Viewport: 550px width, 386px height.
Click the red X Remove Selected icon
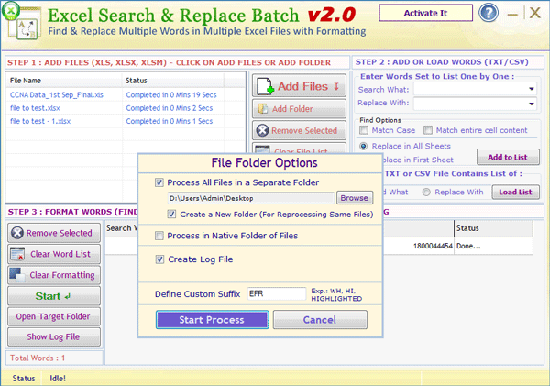pyautogui.click(x=263, y=131)
